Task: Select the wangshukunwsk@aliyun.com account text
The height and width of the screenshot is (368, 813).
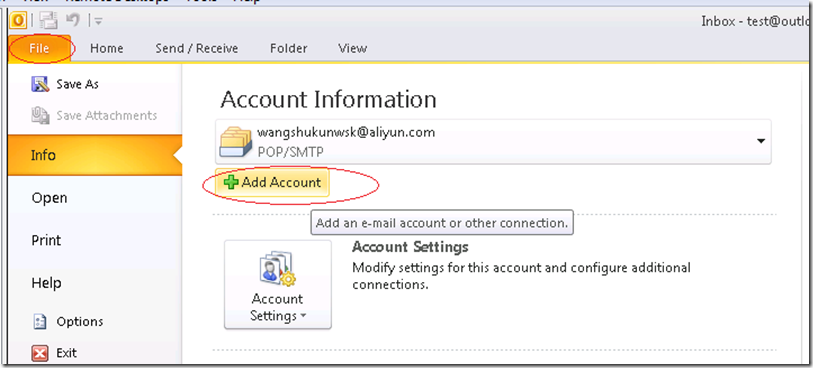Action: [346, 132]
